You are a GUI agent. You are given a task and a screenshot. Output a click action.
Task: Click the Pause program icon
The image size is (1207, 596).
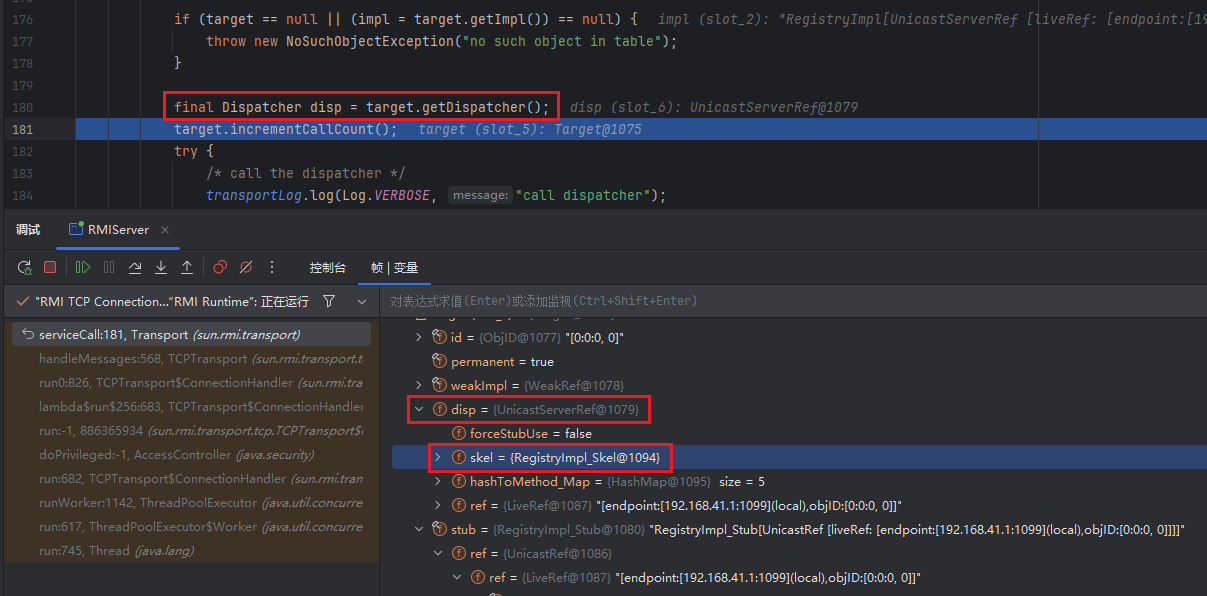point(109,268)
